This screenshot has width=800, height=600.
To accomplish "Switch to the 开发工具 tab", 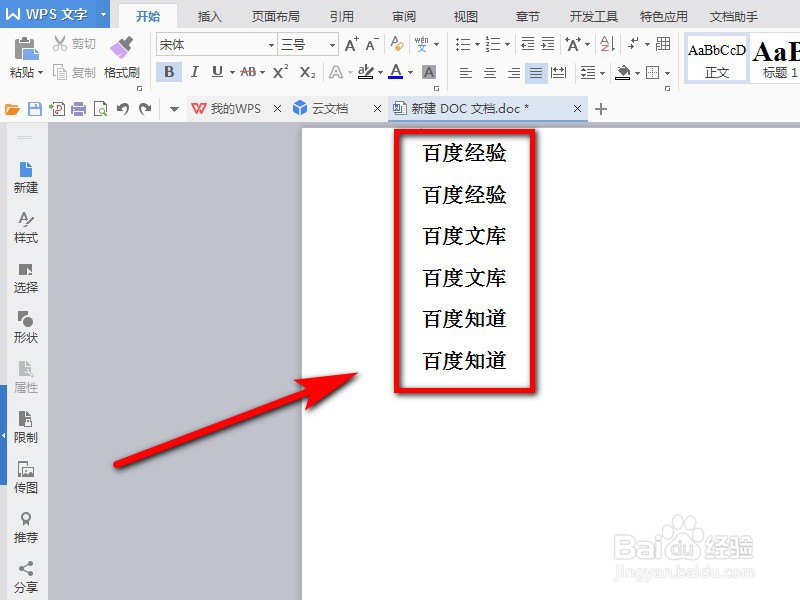I will click(593, 16).
